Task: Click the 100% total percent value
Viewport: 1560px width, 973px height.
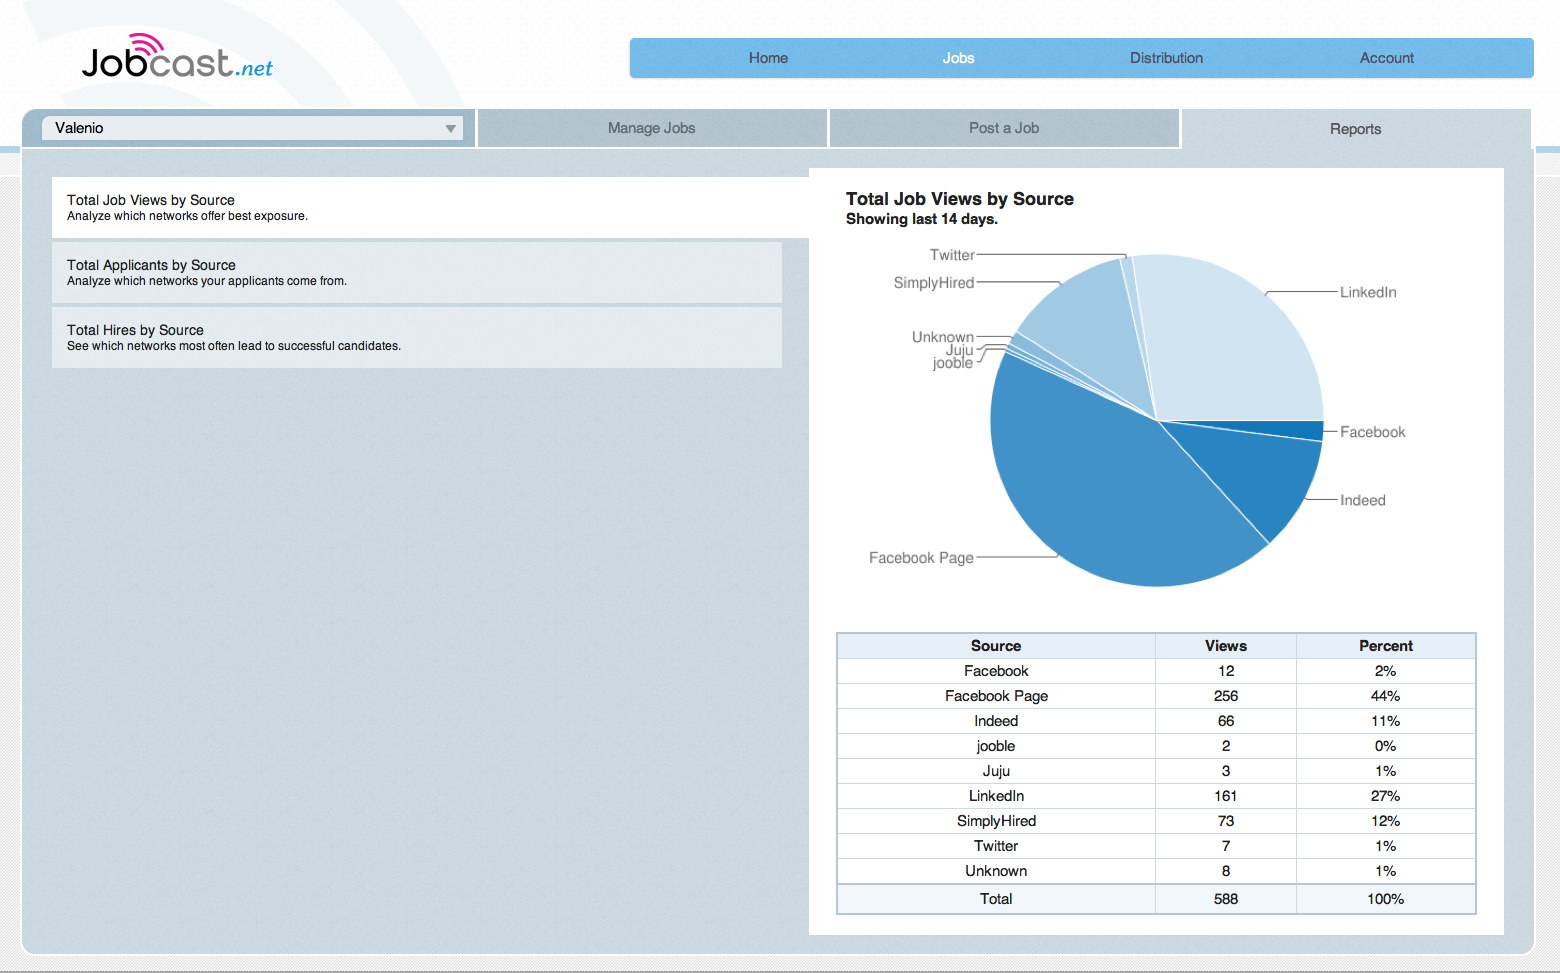Action: click(x=1386, y=899)
